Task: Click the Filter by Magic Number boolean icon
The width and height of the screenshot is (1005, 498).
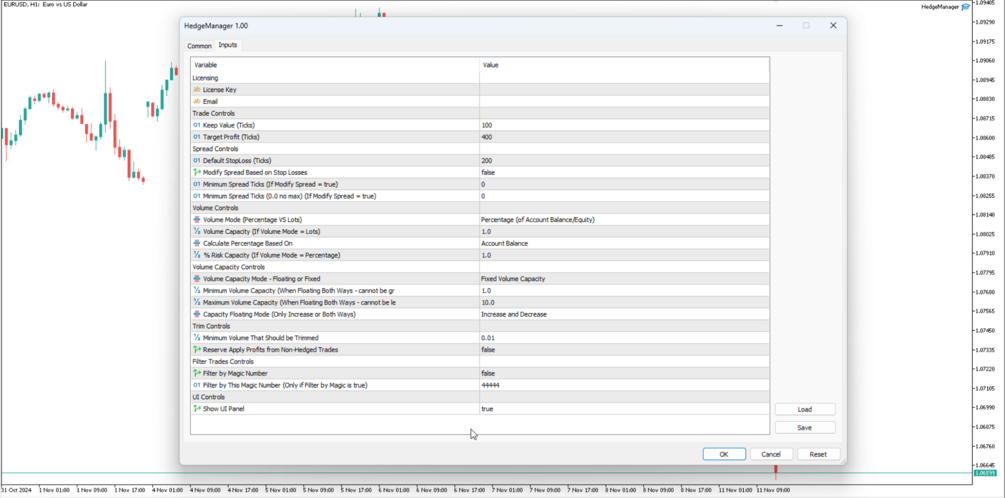Action: [197, 373]
